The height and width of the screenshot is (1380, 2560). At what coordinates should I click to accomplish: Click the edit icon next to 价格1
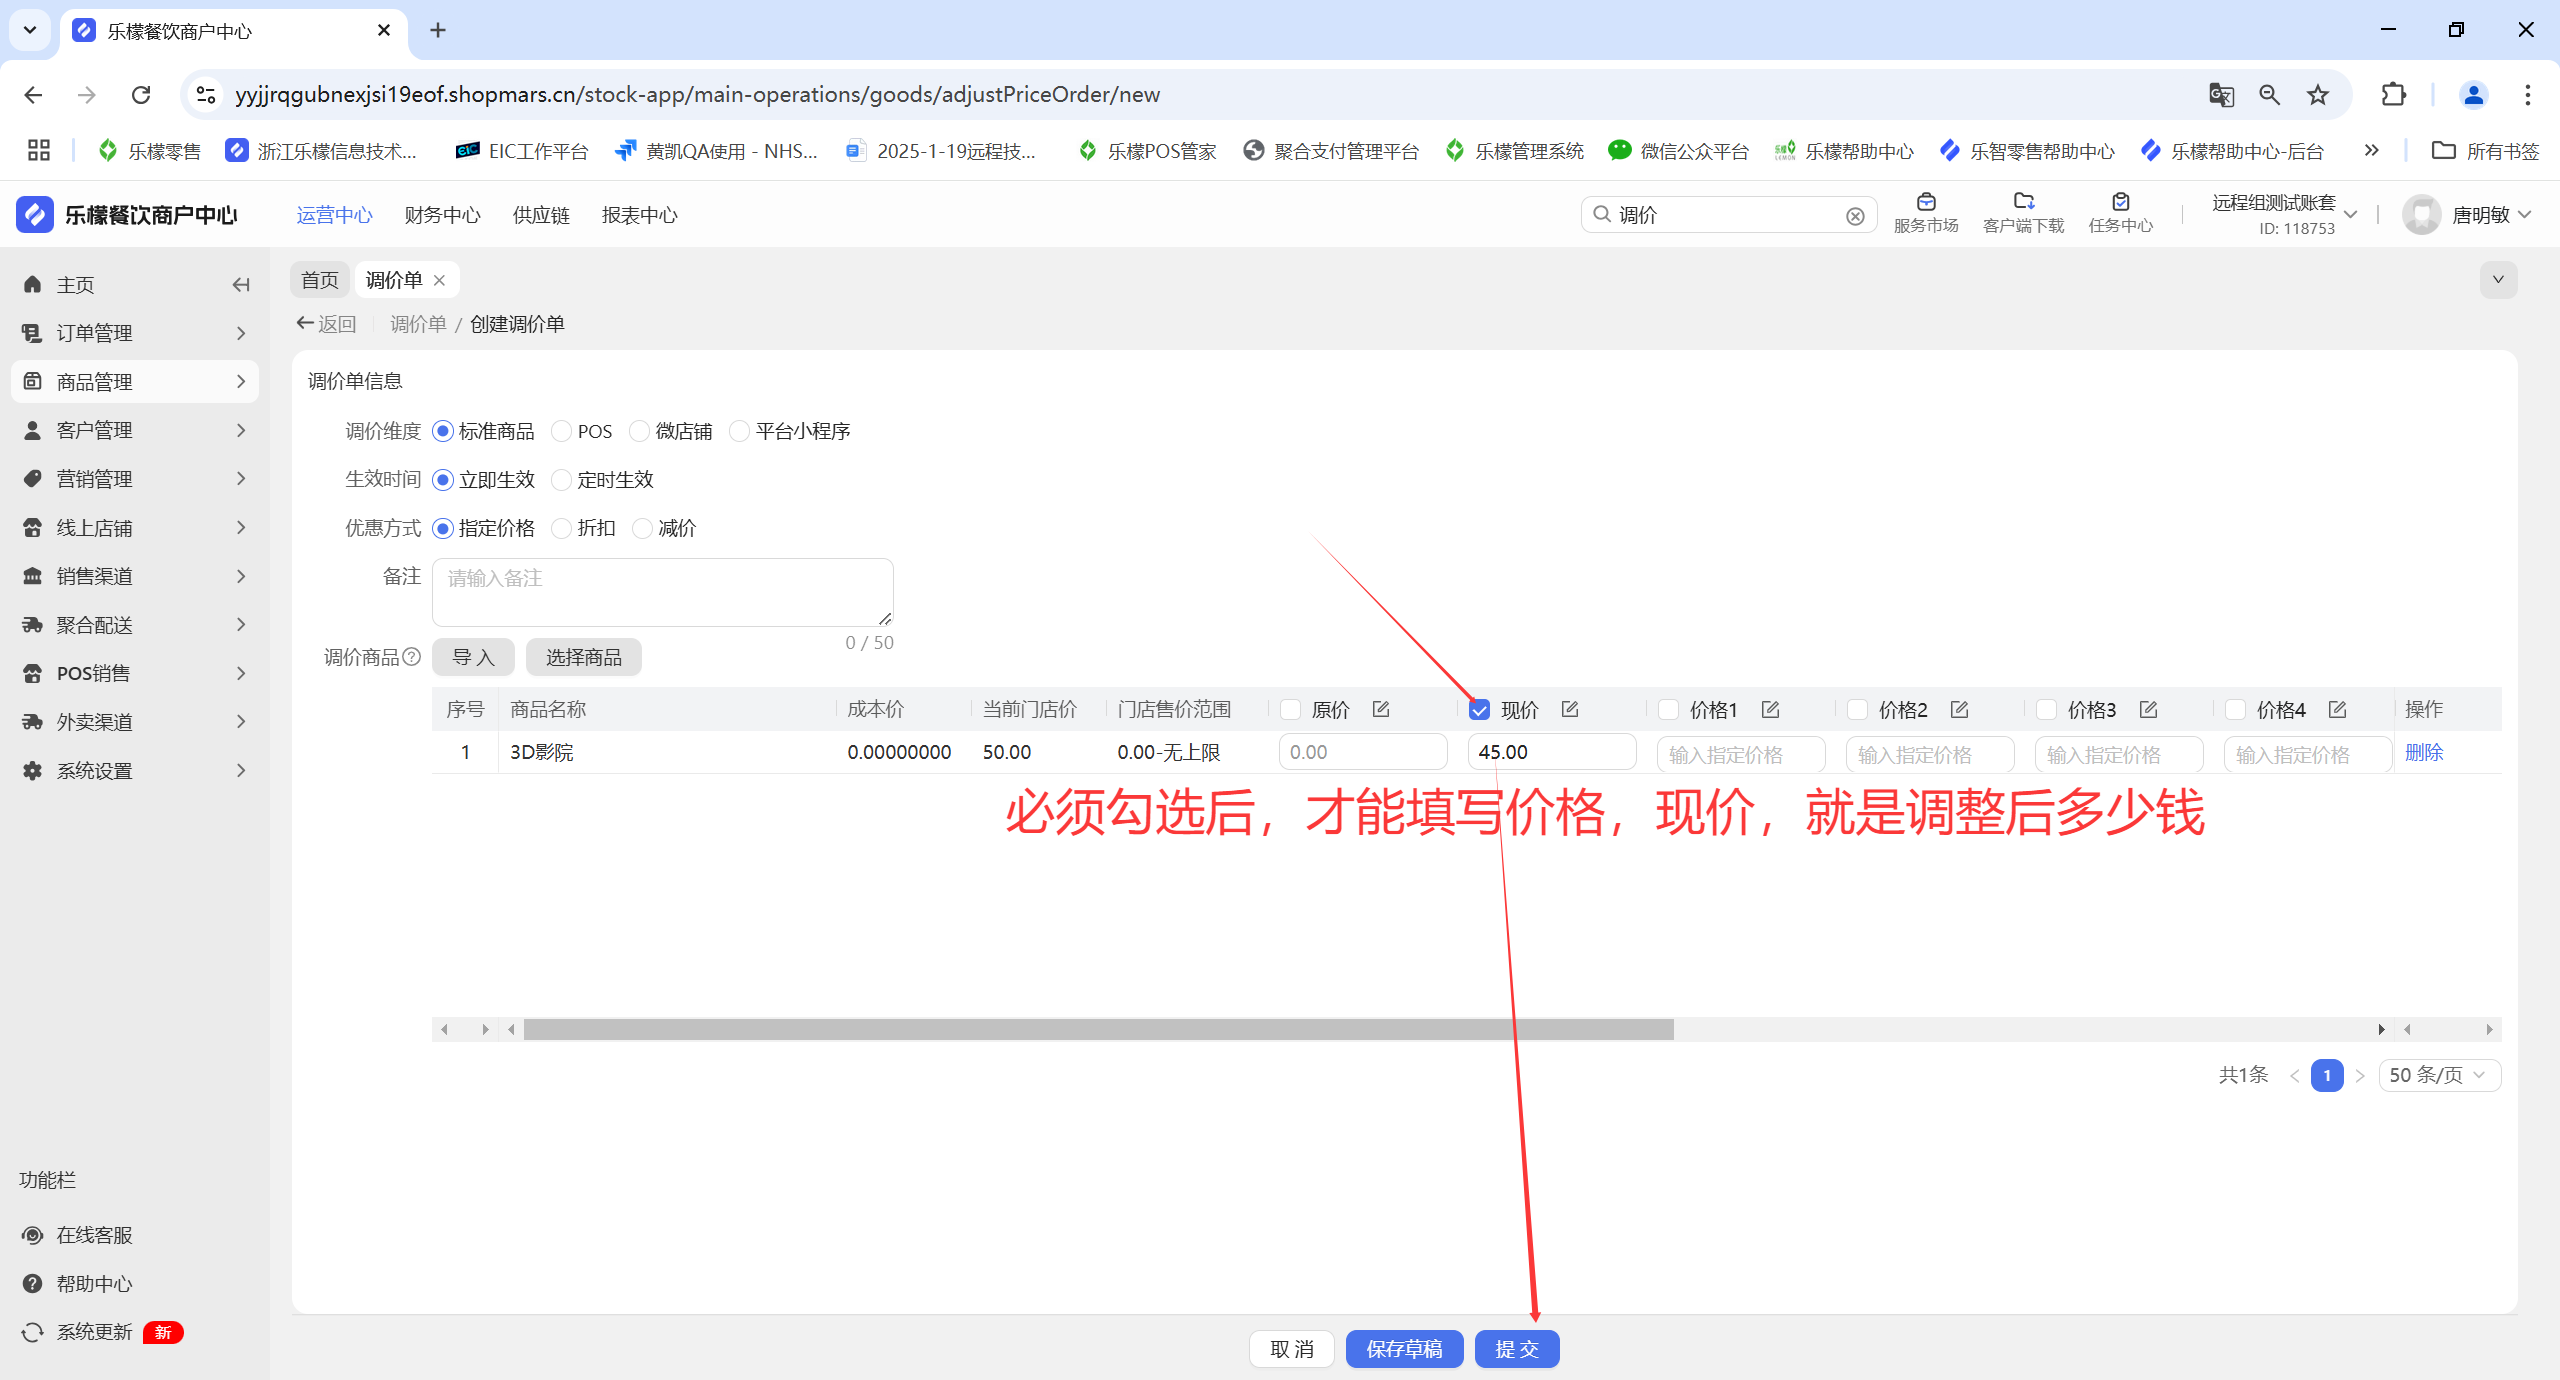click(x=1771, y=709)
